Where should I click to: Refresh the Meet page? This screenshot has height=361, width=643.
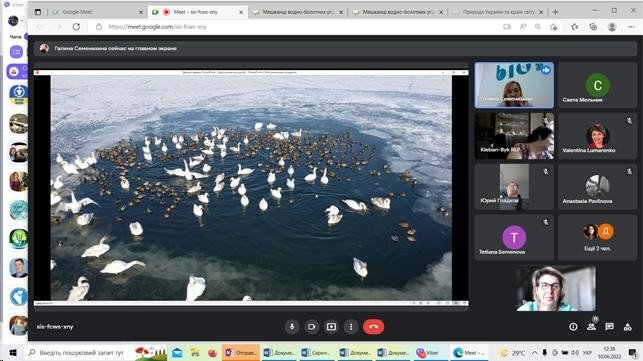(76, 27)
